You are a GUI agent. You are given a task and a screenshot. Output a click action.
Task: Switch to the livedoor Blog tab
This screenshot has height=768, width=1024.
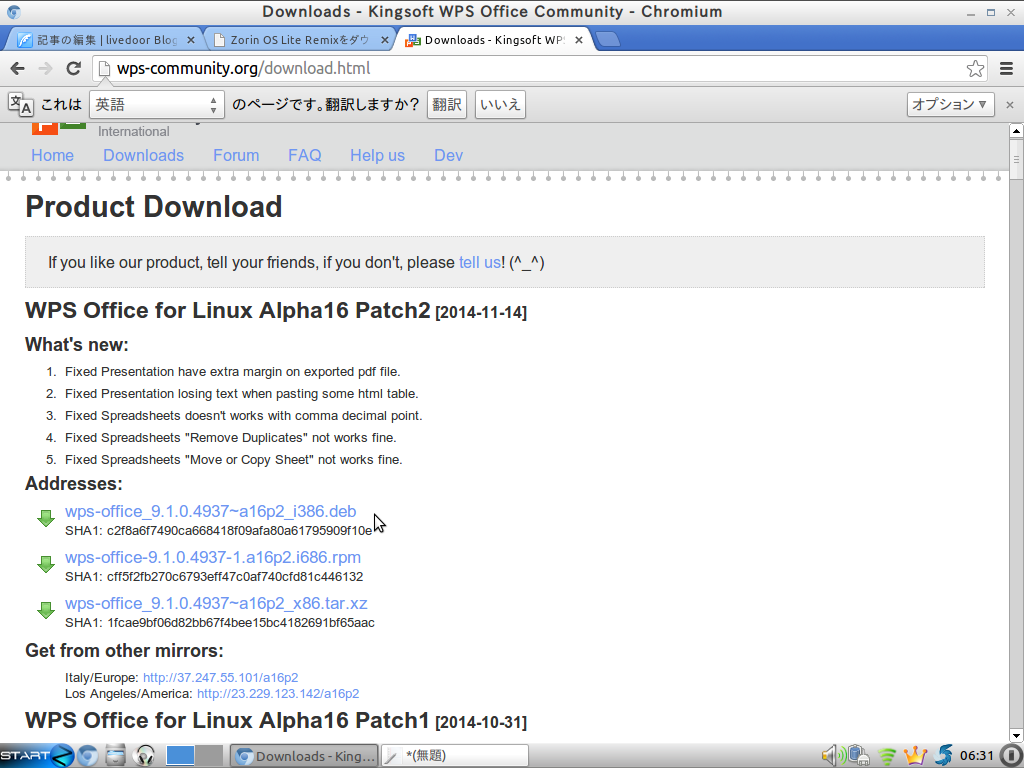(104, 40)
